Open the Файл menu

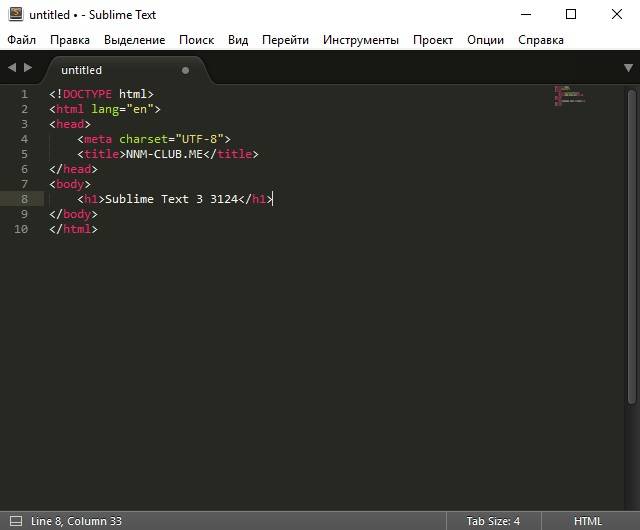click(22, 40)
